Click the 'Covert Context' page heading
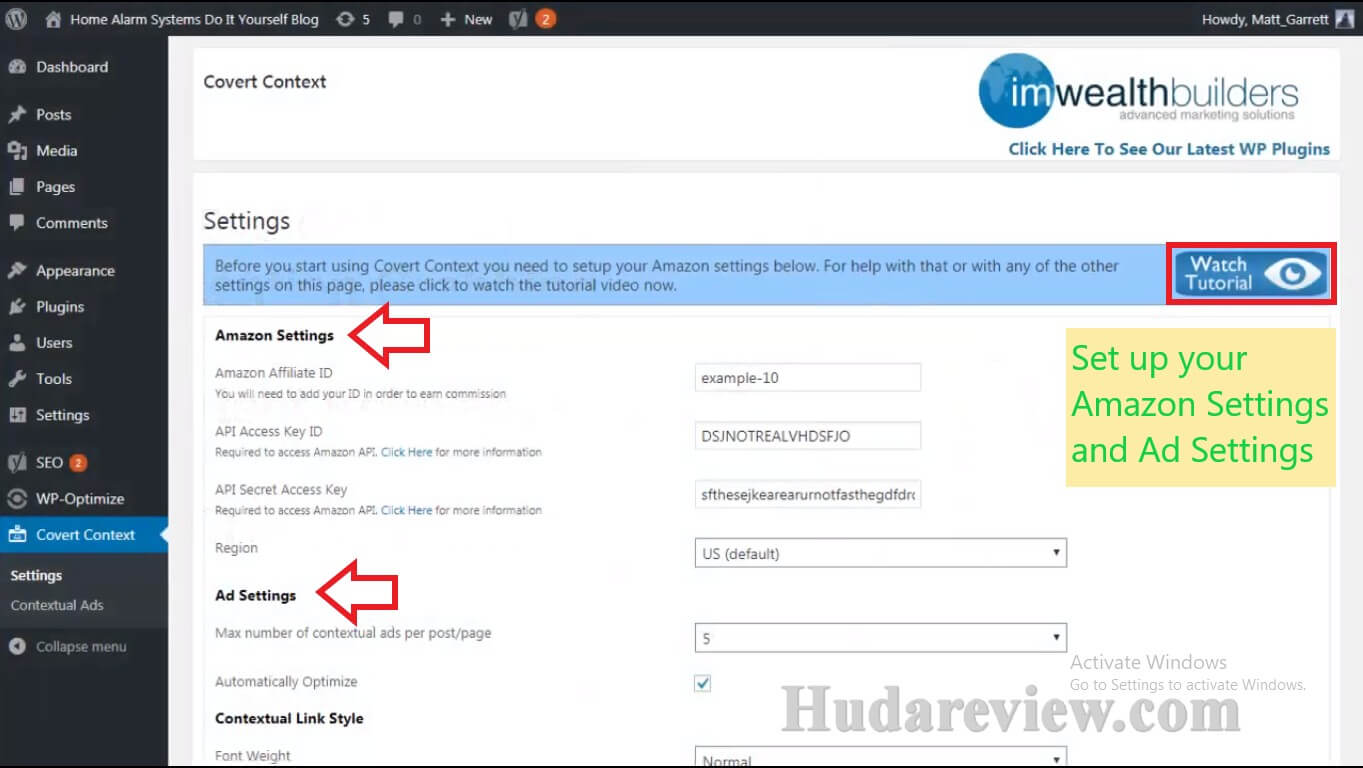Screen dimensions: 1363x768 point(265,82)
